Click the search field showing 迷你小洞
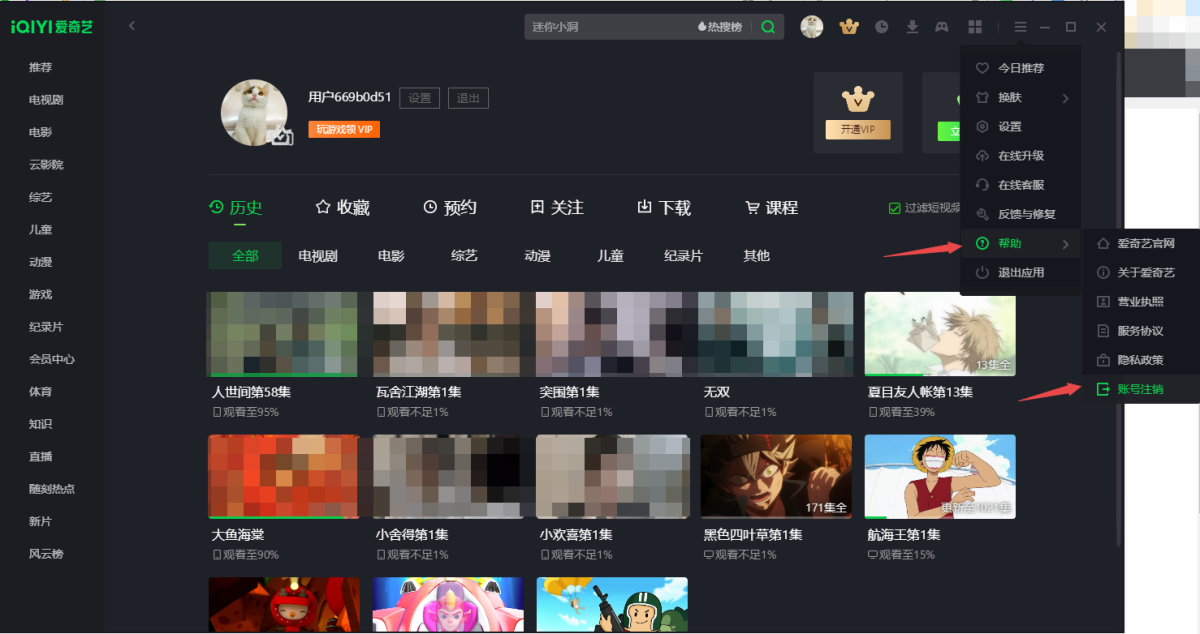Viewport: 1200px width, 634px height. [x=608, y=27]
